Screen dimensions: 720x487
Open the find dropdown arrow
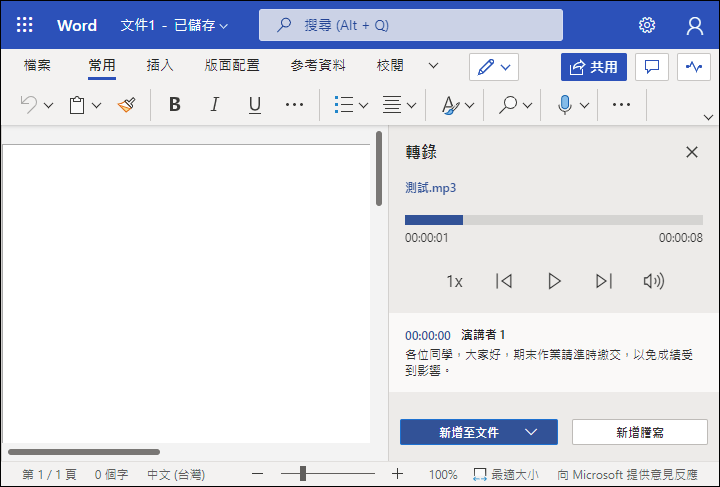528,106
